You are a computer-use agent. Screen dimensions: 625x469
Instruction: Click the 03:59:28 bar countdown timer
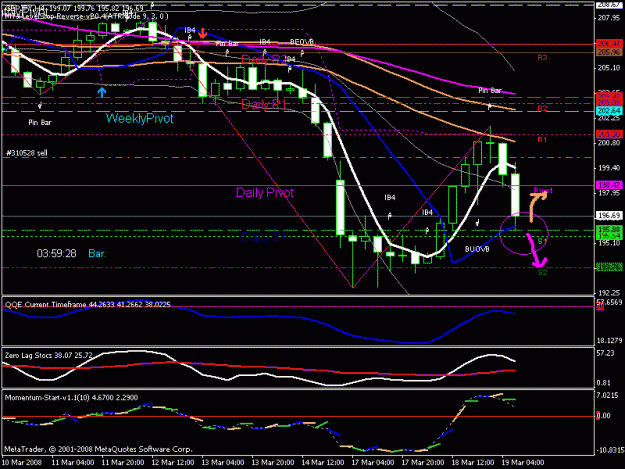56,253
